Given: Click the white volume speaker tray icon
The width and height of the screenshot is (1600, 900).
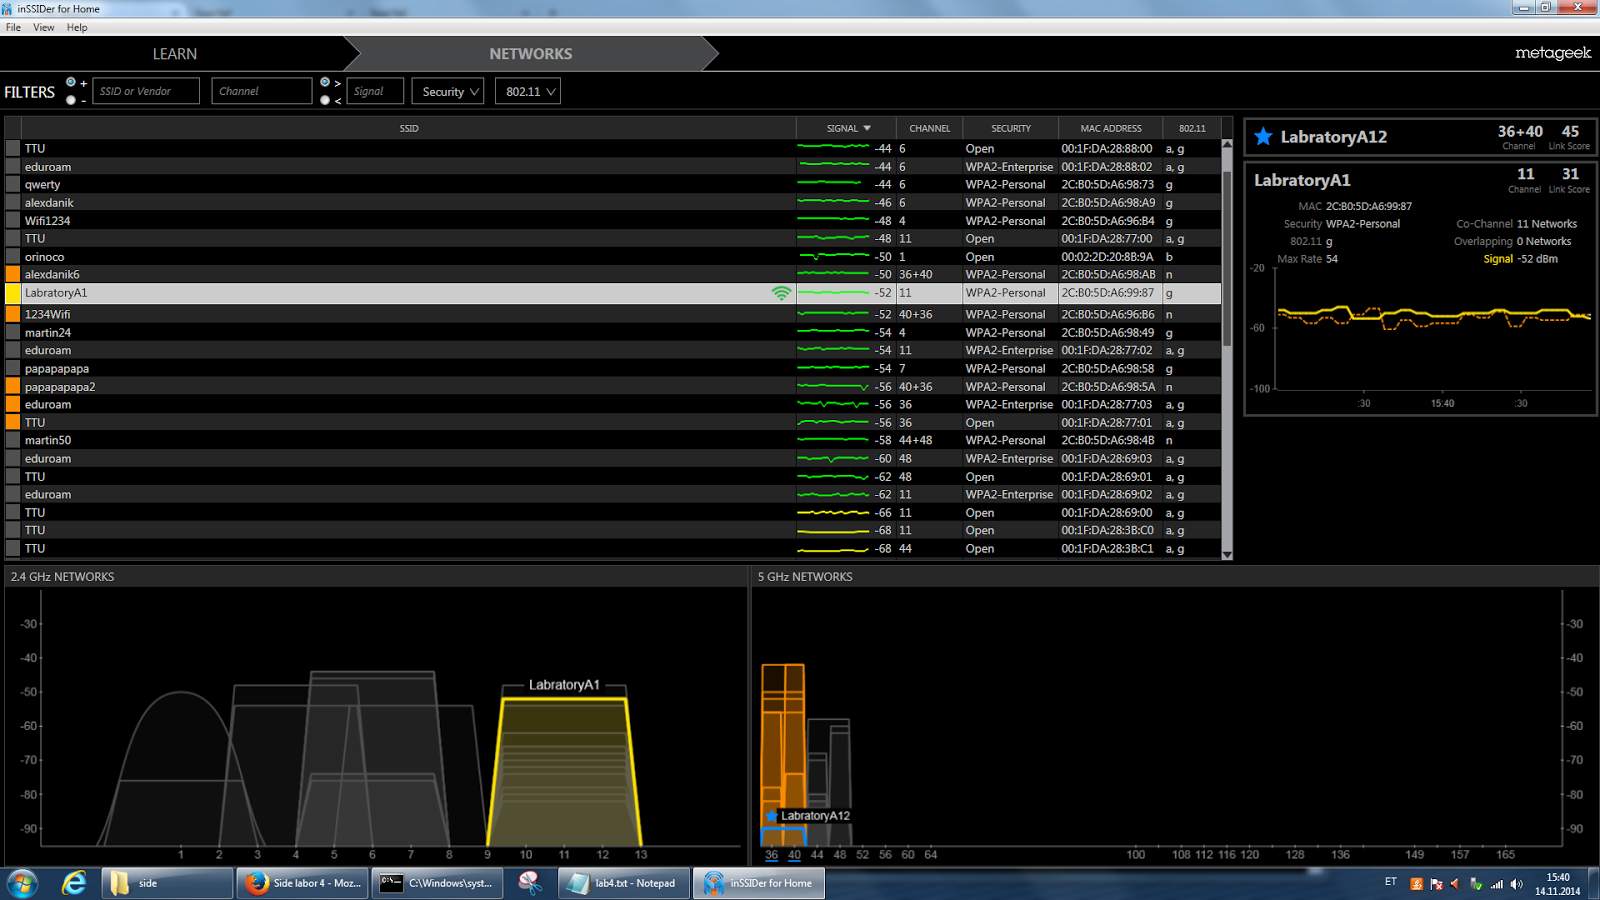Looking at the screenshot, I should [1516, 884].
